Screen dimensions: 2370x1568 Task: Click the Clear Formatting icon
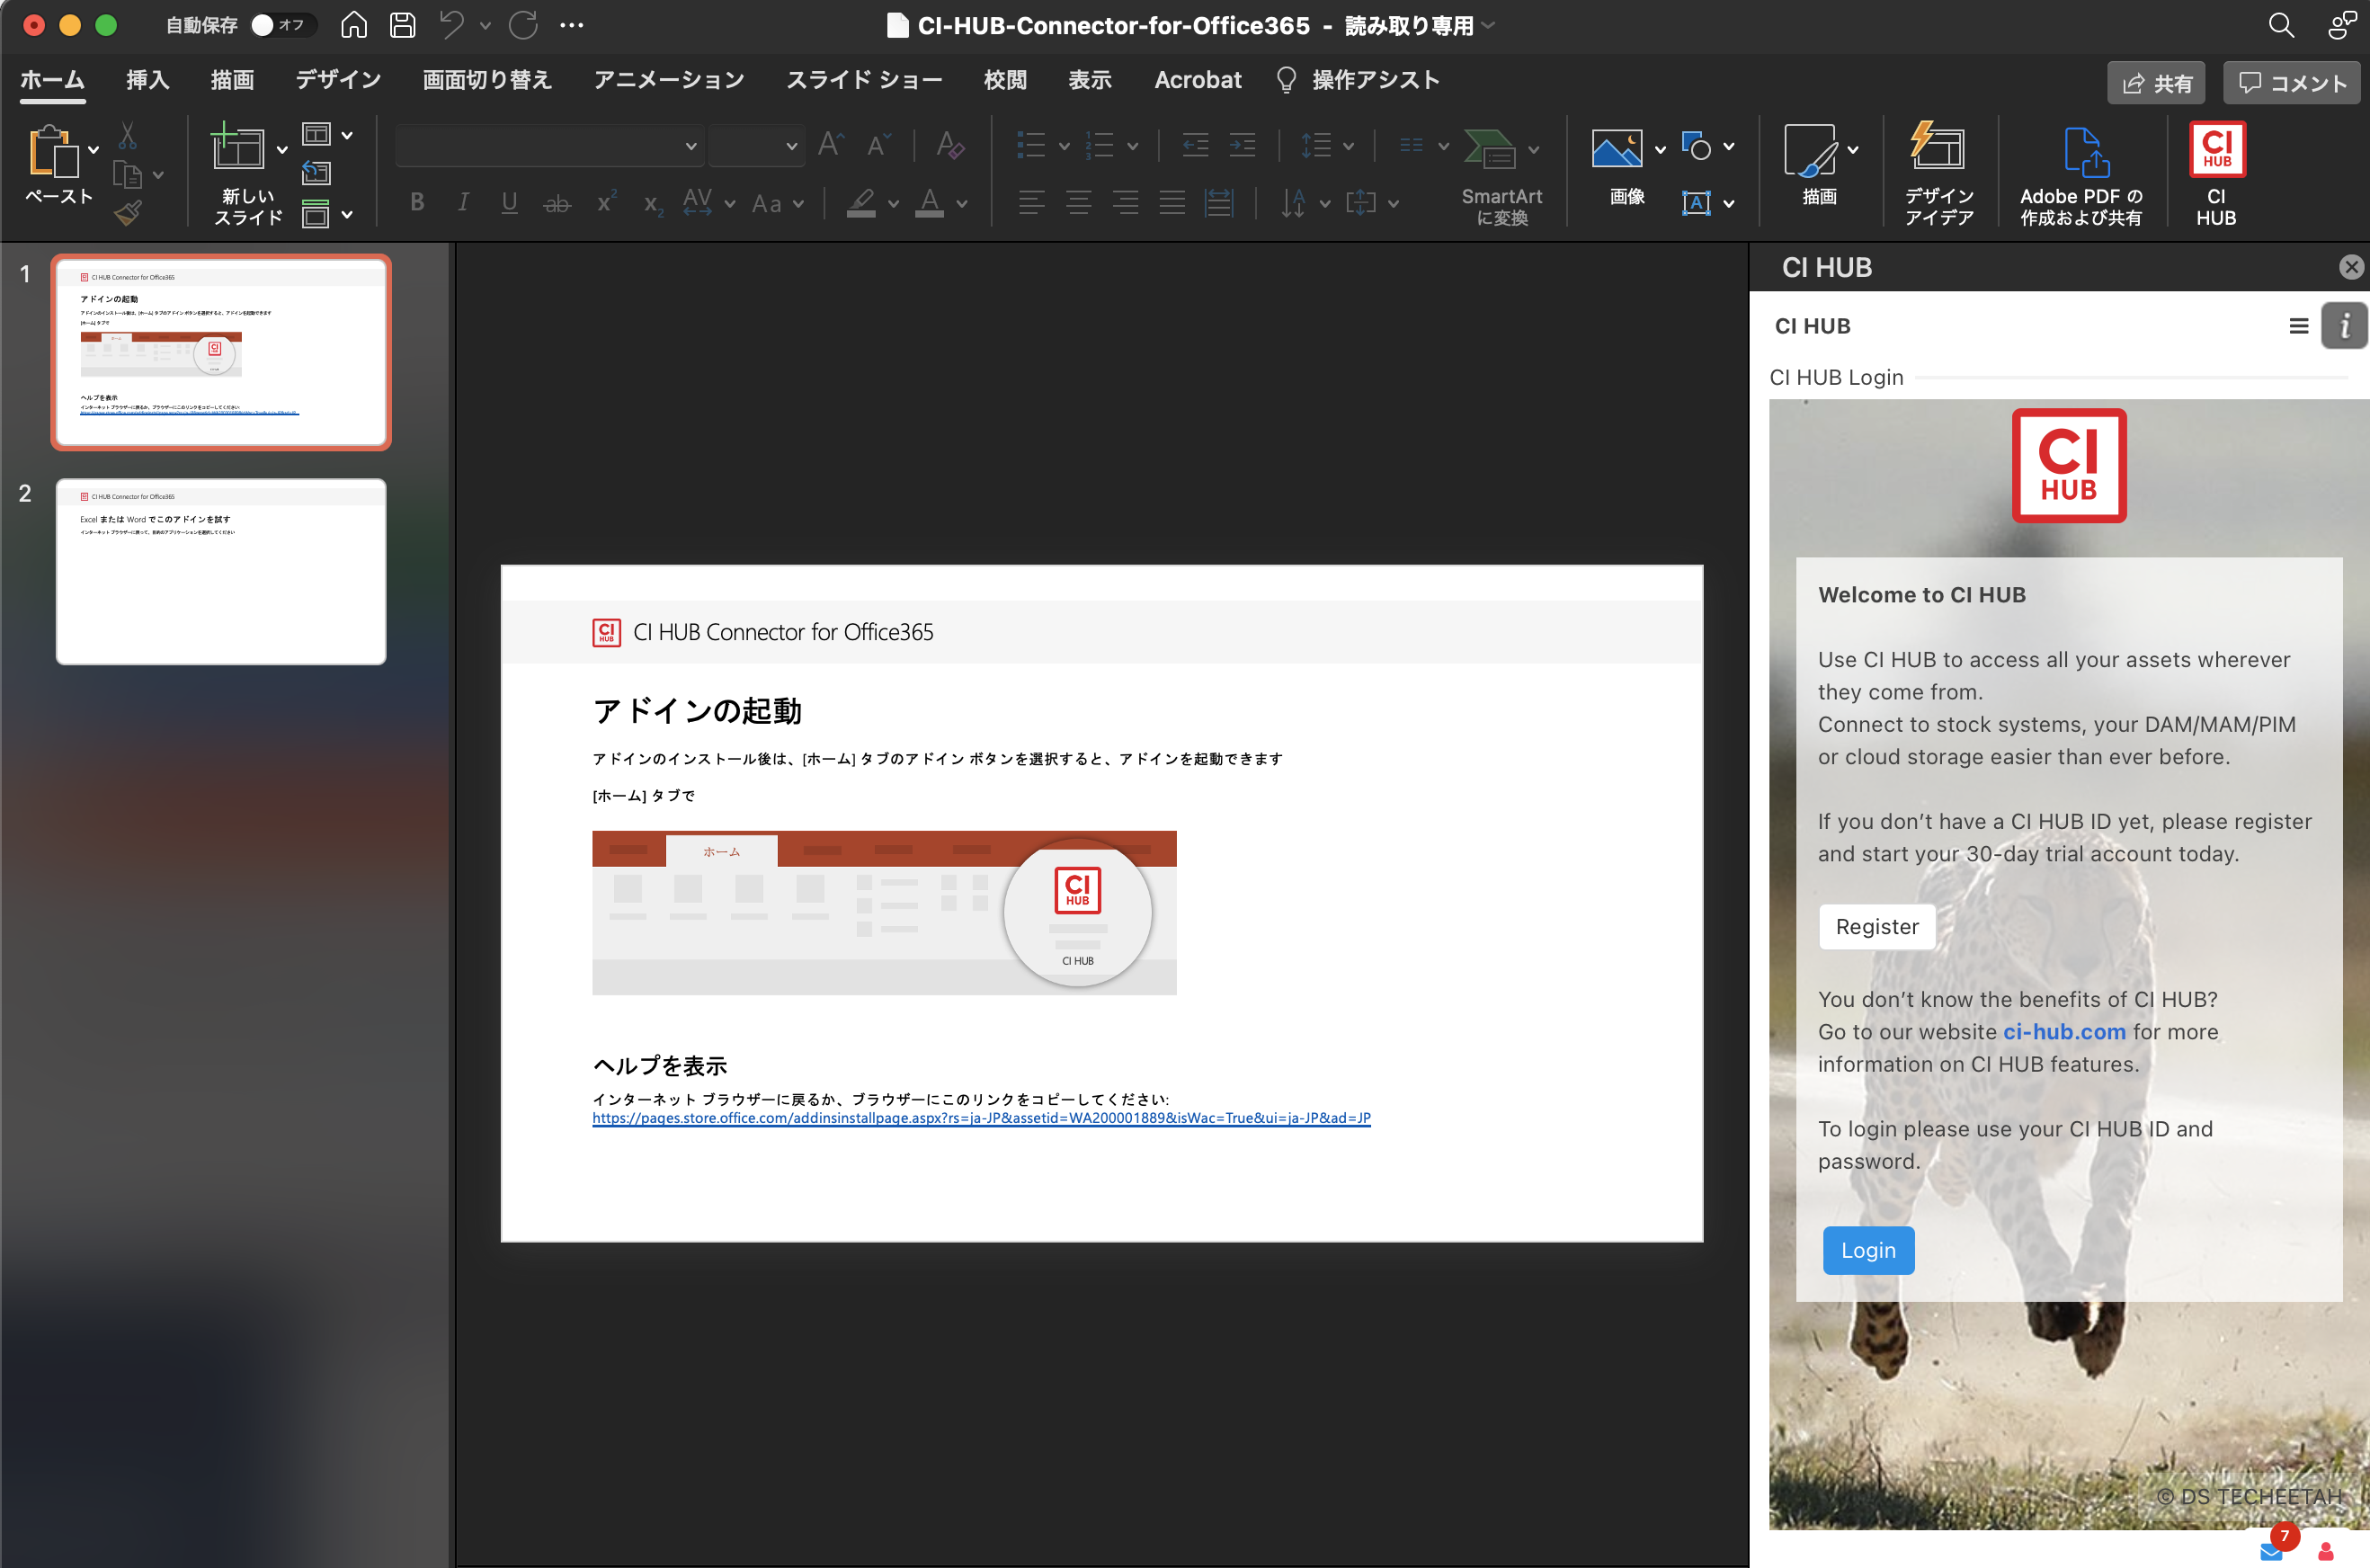950,145
